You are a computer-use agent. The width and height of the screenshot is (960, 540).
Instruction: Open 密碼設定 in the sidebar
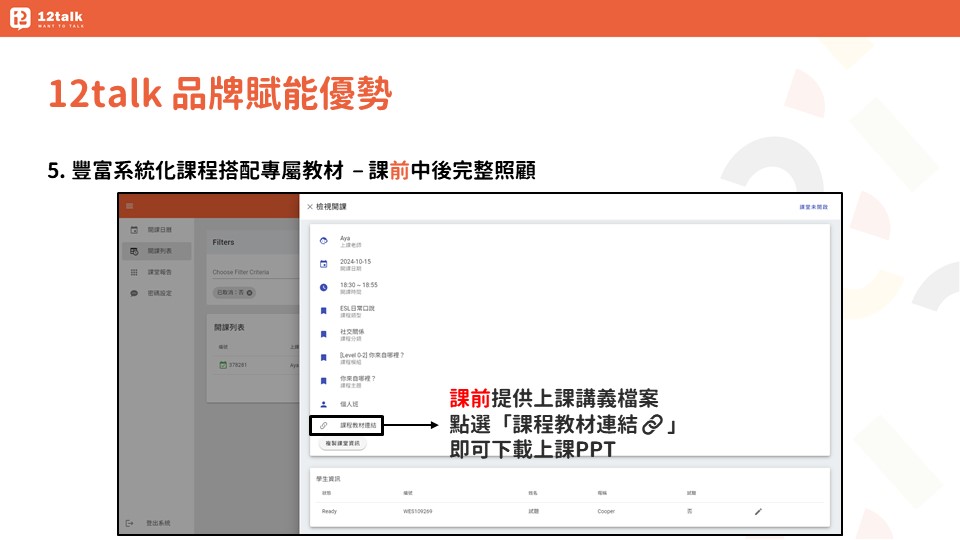(159, 293)
